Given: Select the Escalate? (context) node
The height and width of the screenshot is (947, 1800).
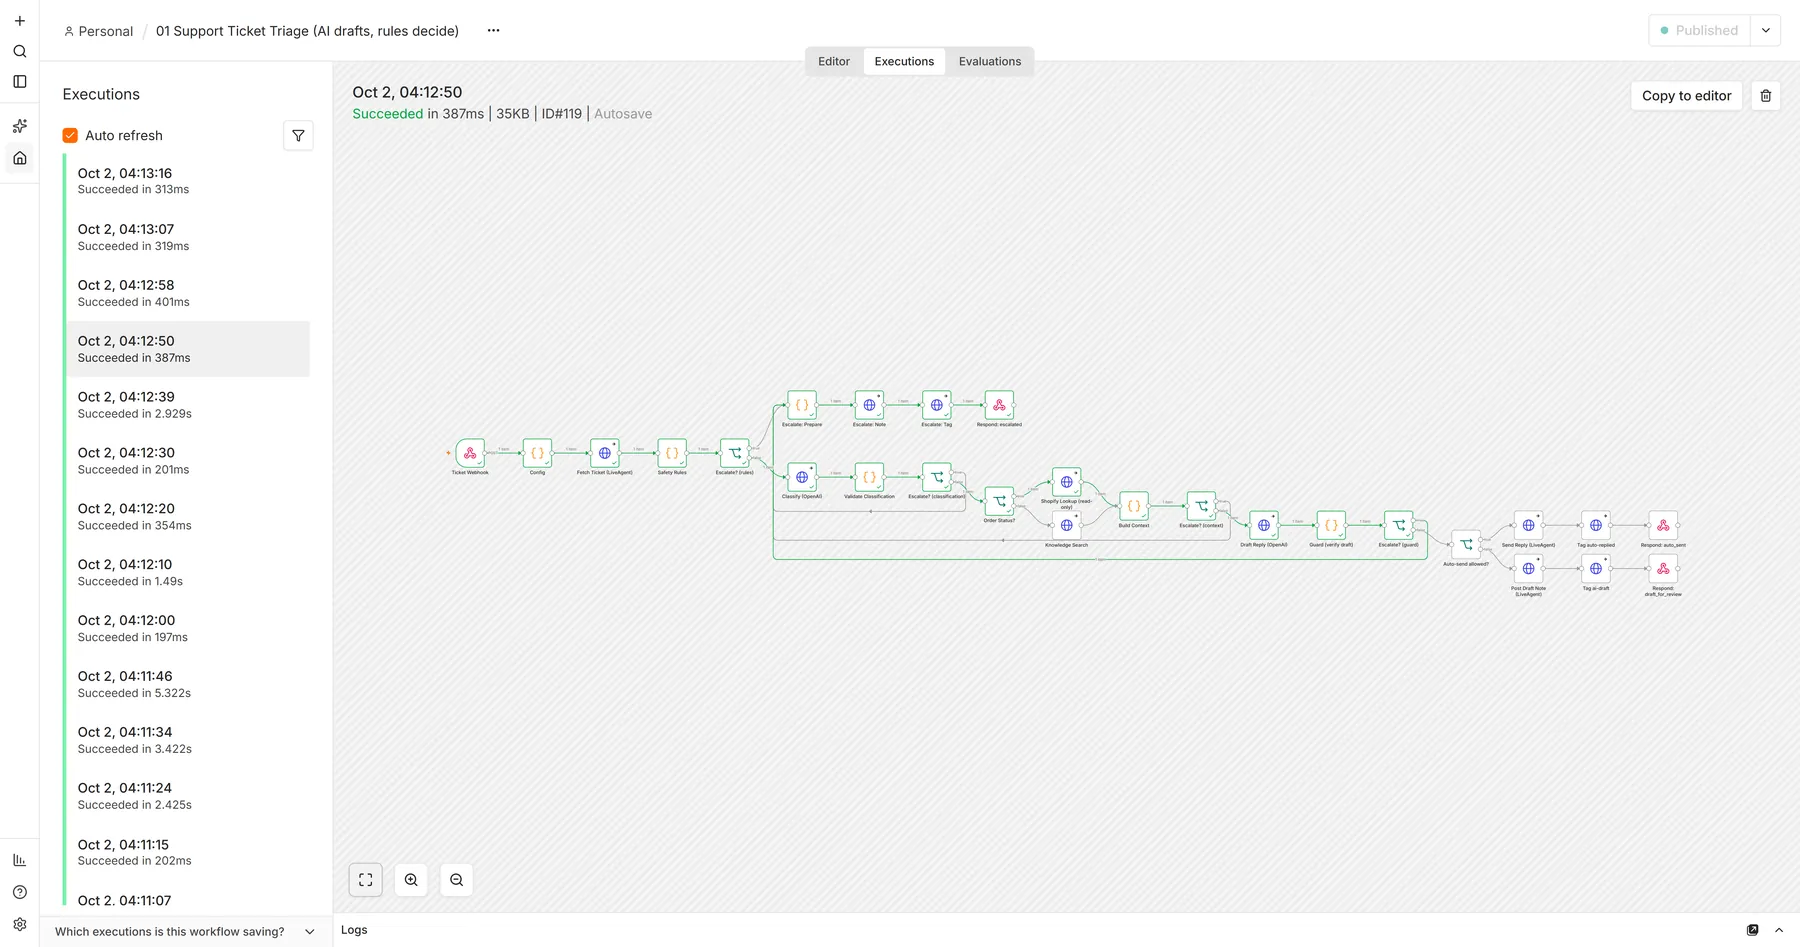Looking at the screenshot, I should pyautogui.click(x=1201, y=506).
